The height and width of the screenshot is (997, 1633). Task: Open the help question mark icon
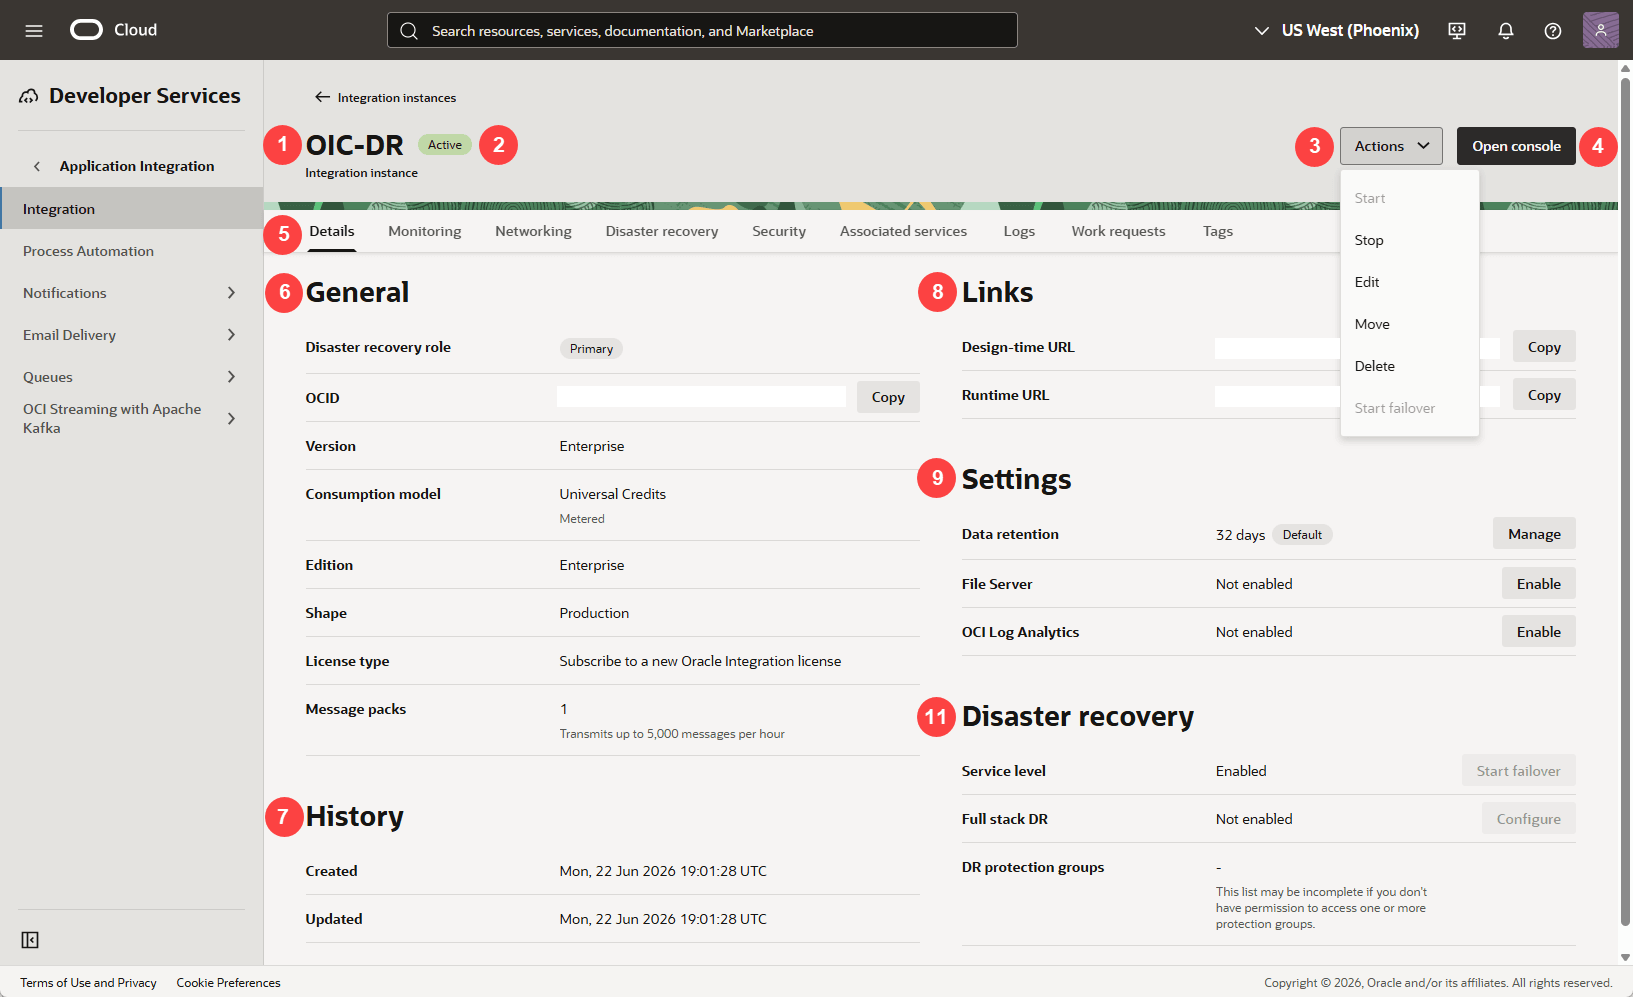1553,30
